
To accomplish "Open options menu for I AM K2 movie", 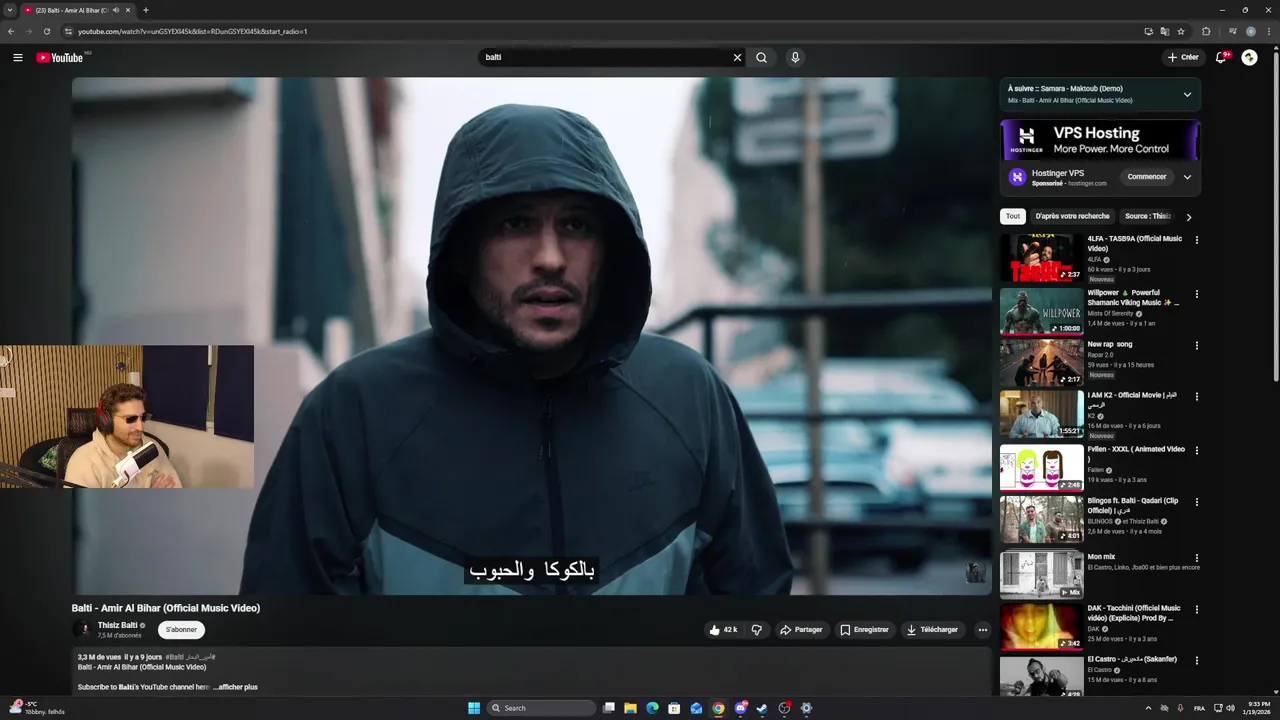I will pyautogui.click(x=1196, y=396).
